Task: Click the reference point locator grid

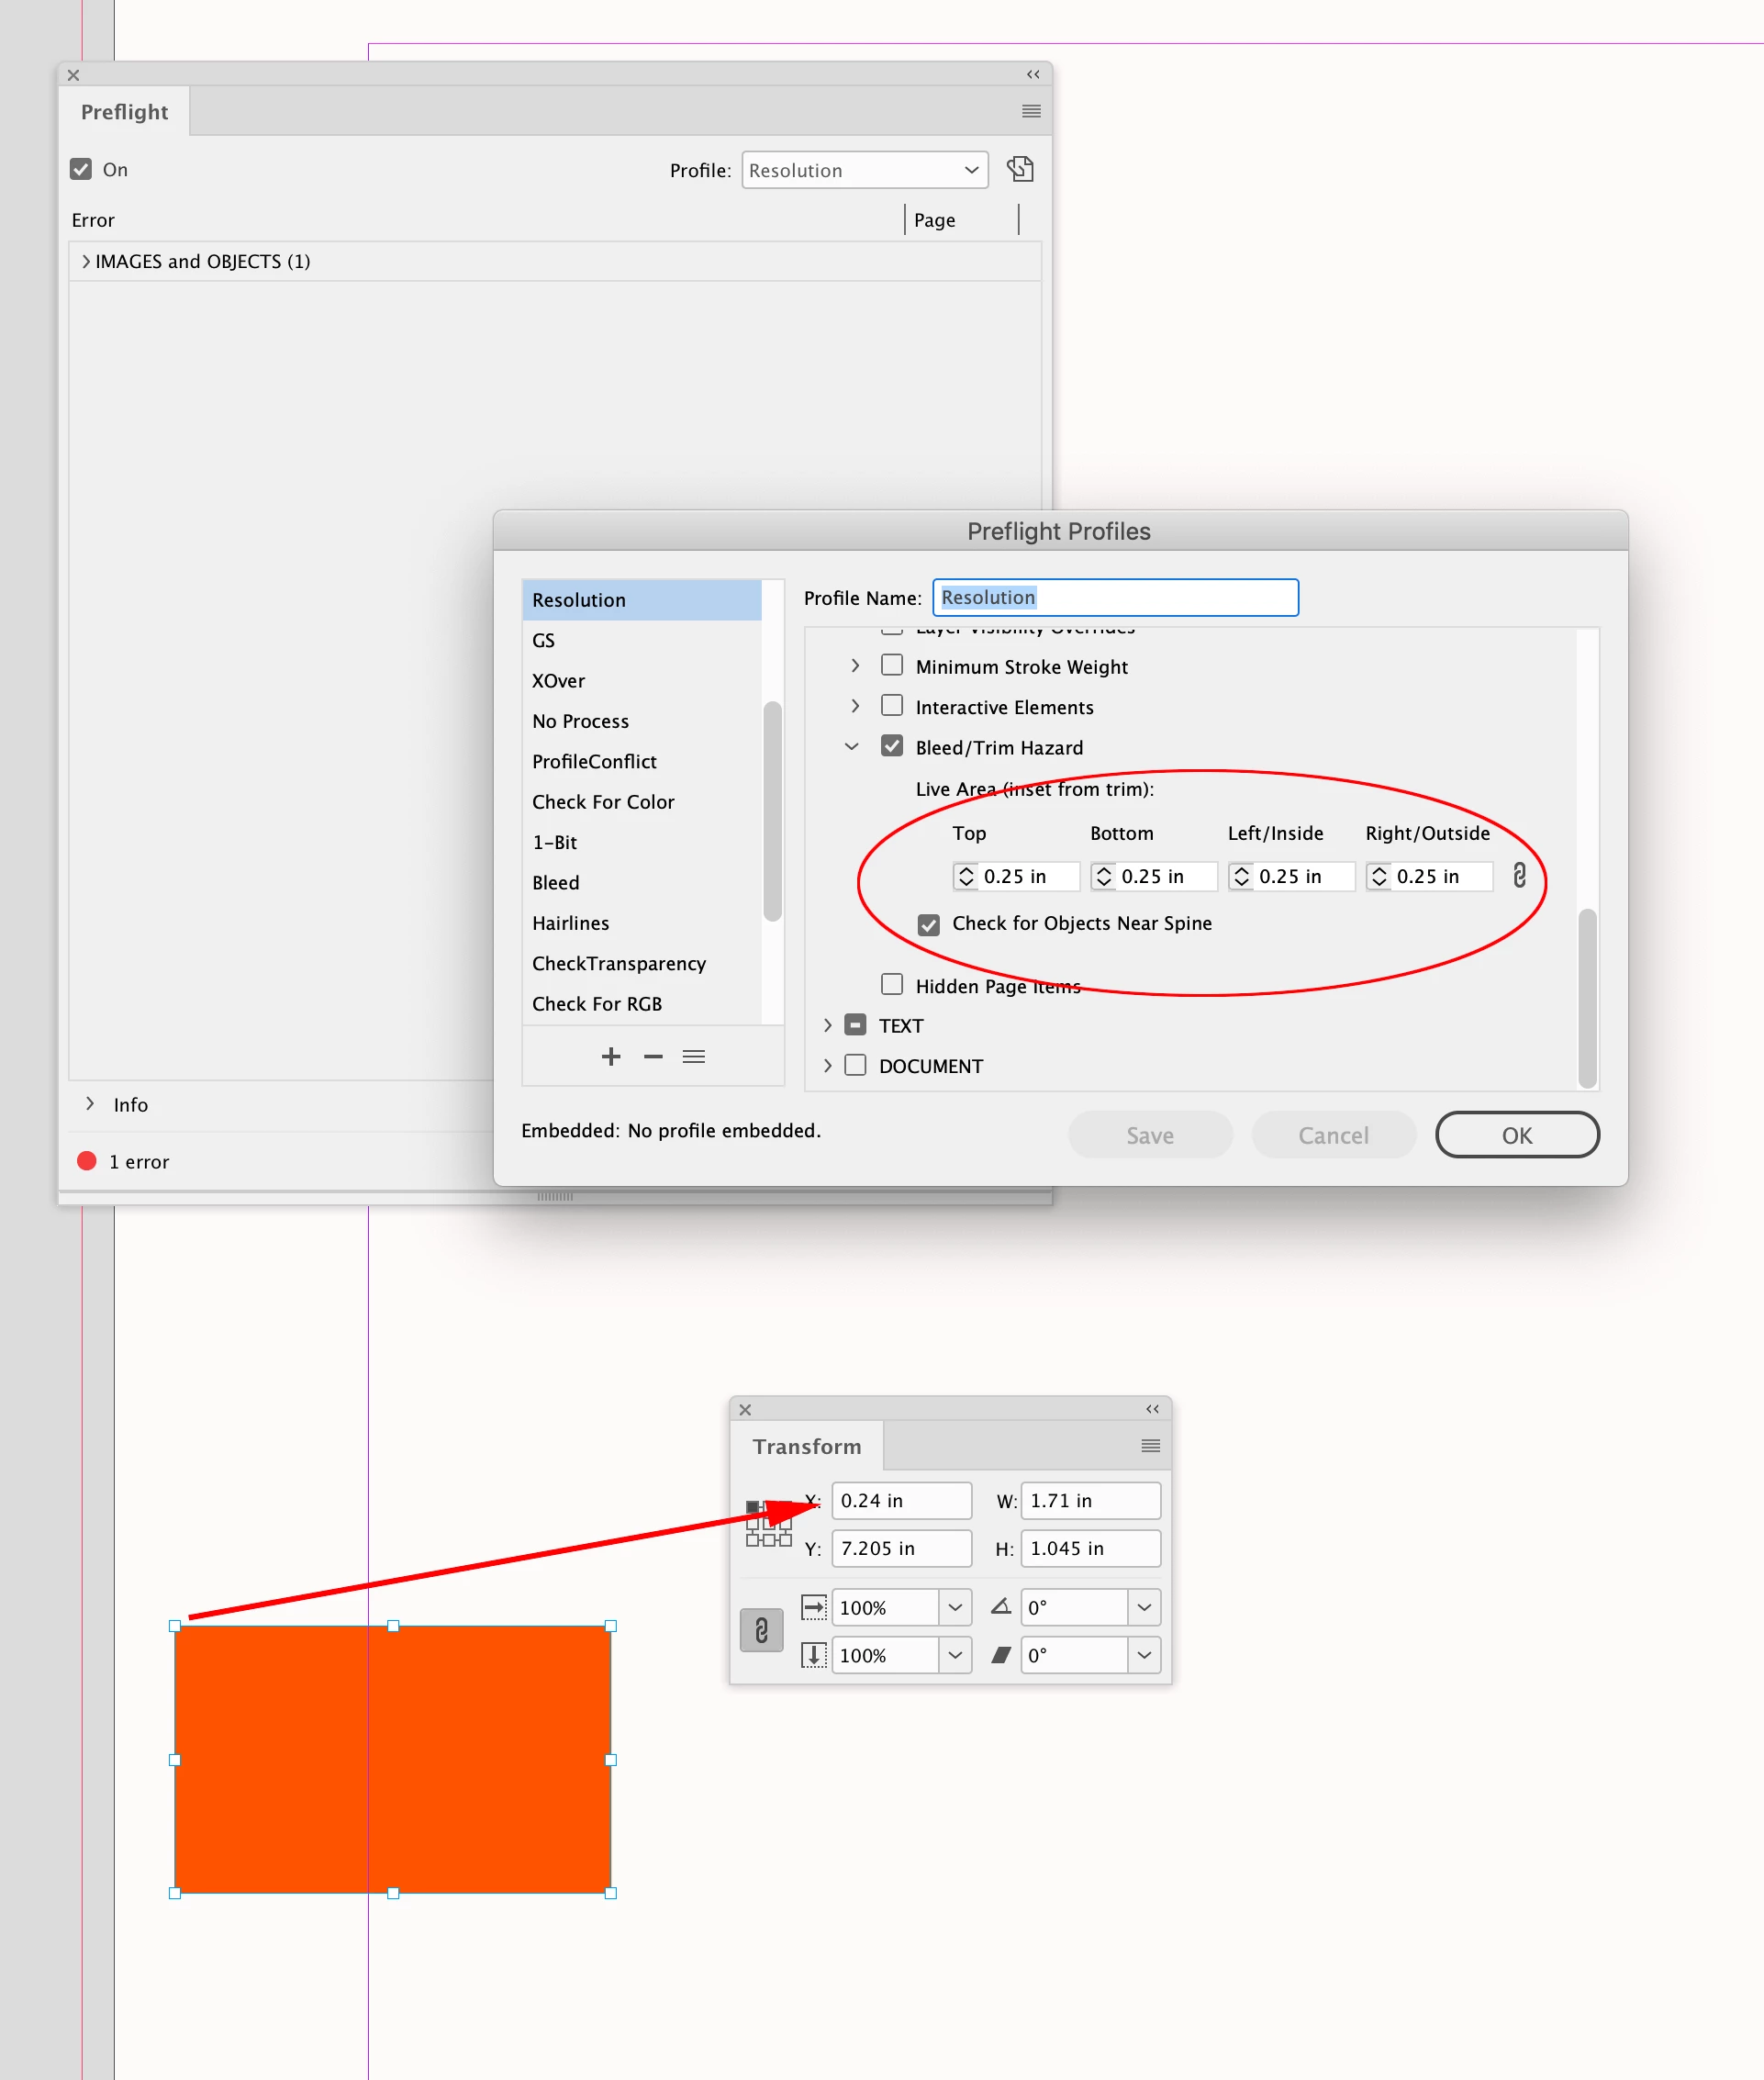Action: [768, 1524]
